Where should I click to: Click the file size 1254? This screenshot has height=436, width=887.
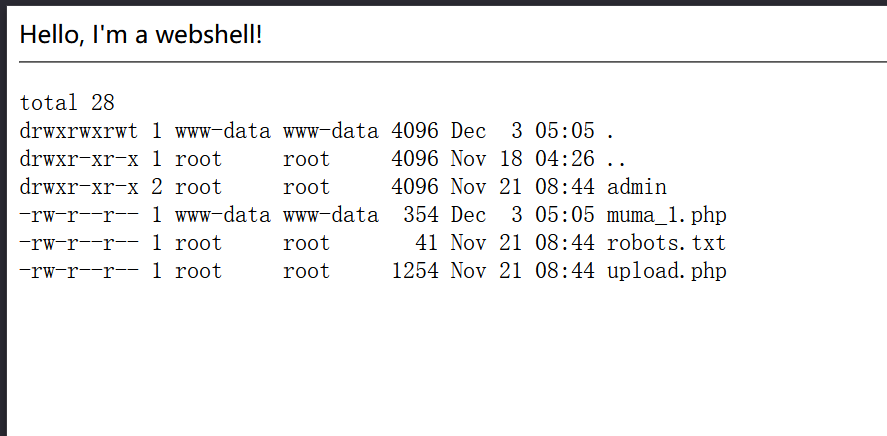[x=414, y=271]
